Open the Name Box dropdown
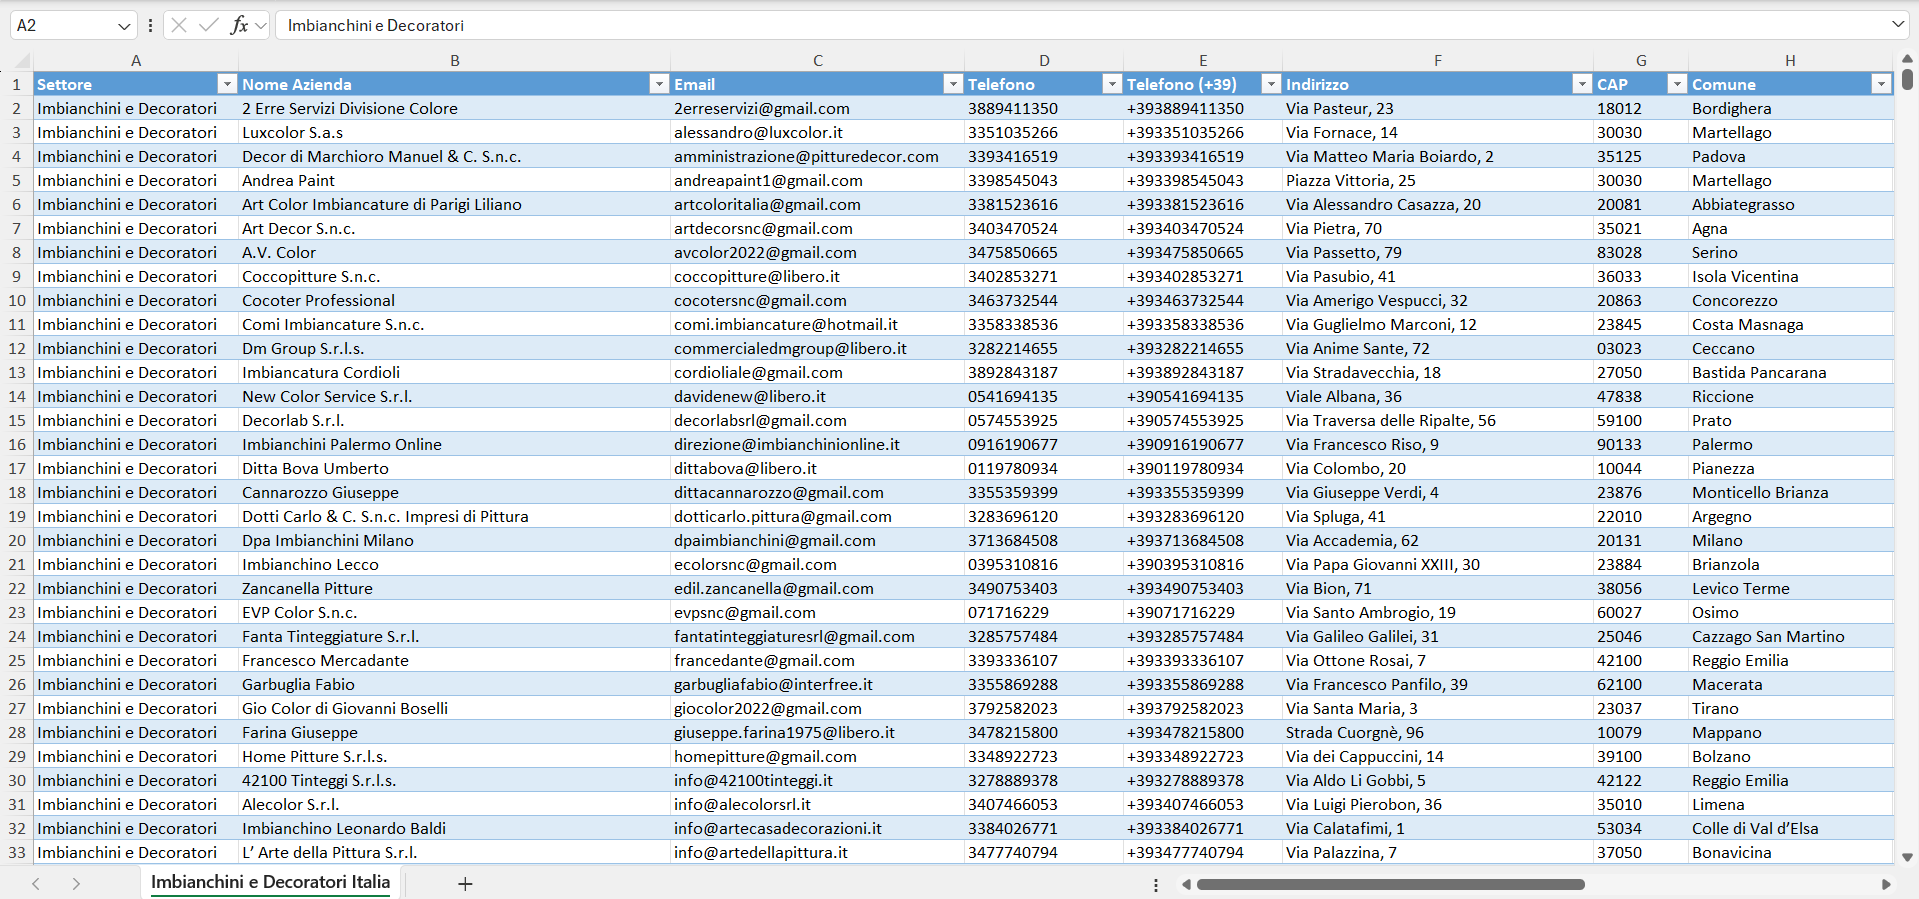Viewport: 1919px width, 899px height. coord(124,26)
